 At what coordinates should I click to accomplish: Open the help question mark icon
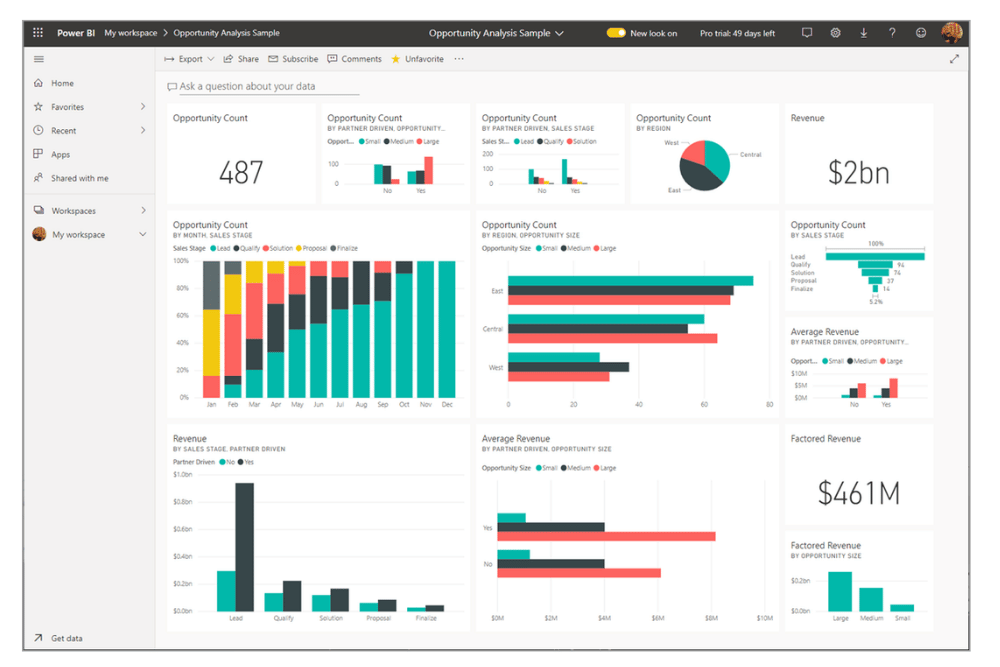click(892, 33)
